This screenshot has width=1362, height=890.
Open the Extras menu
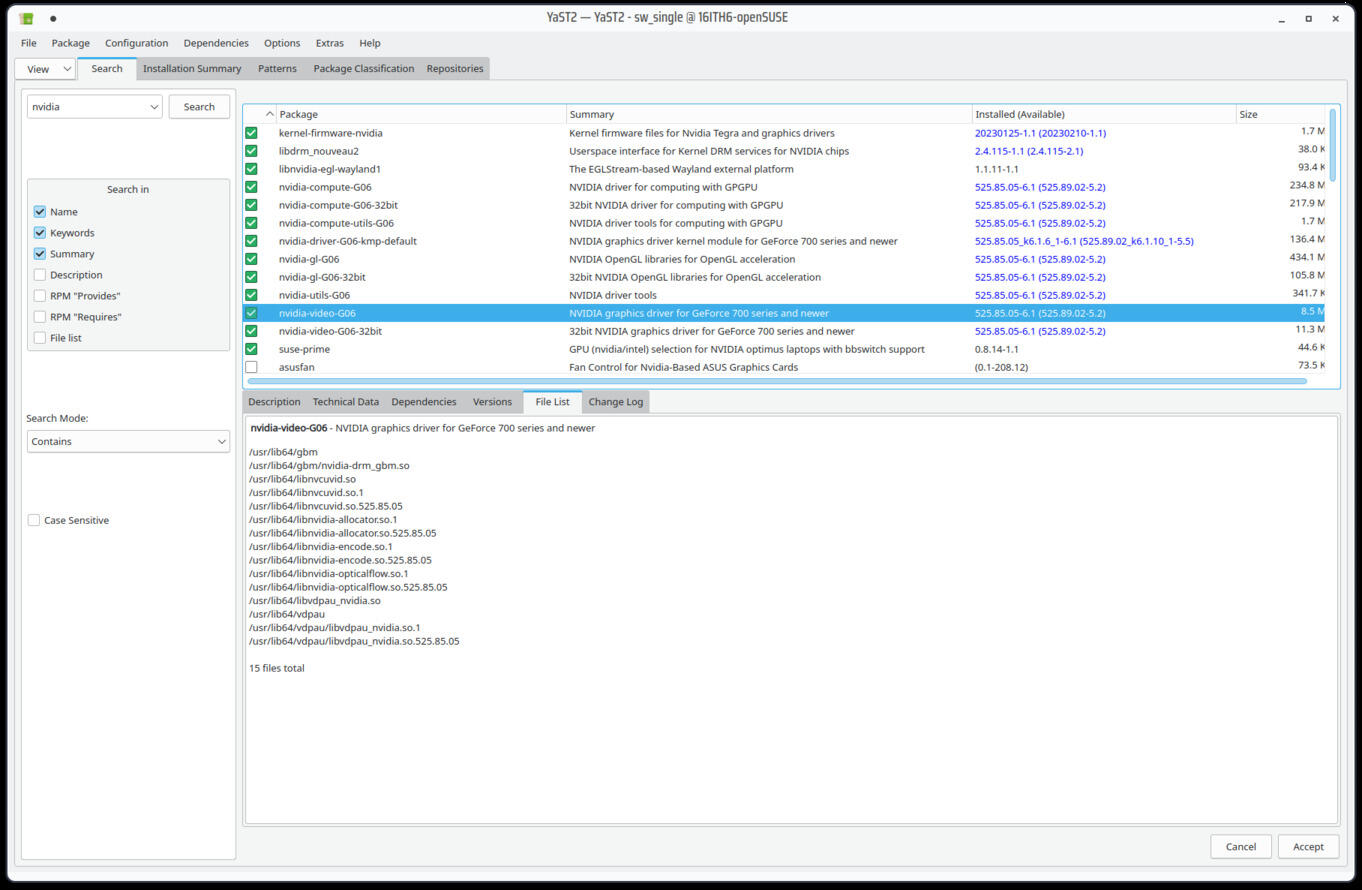pyautogui.click(x=330, y=43)
